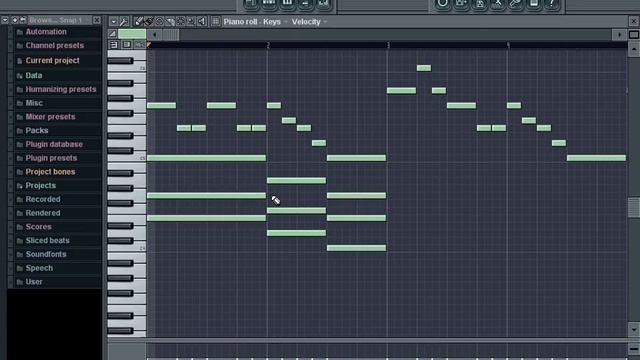Select the Delete tool in piano roll toolbar
This screenshot has height=360, width=640.
[x=160, y=22]
